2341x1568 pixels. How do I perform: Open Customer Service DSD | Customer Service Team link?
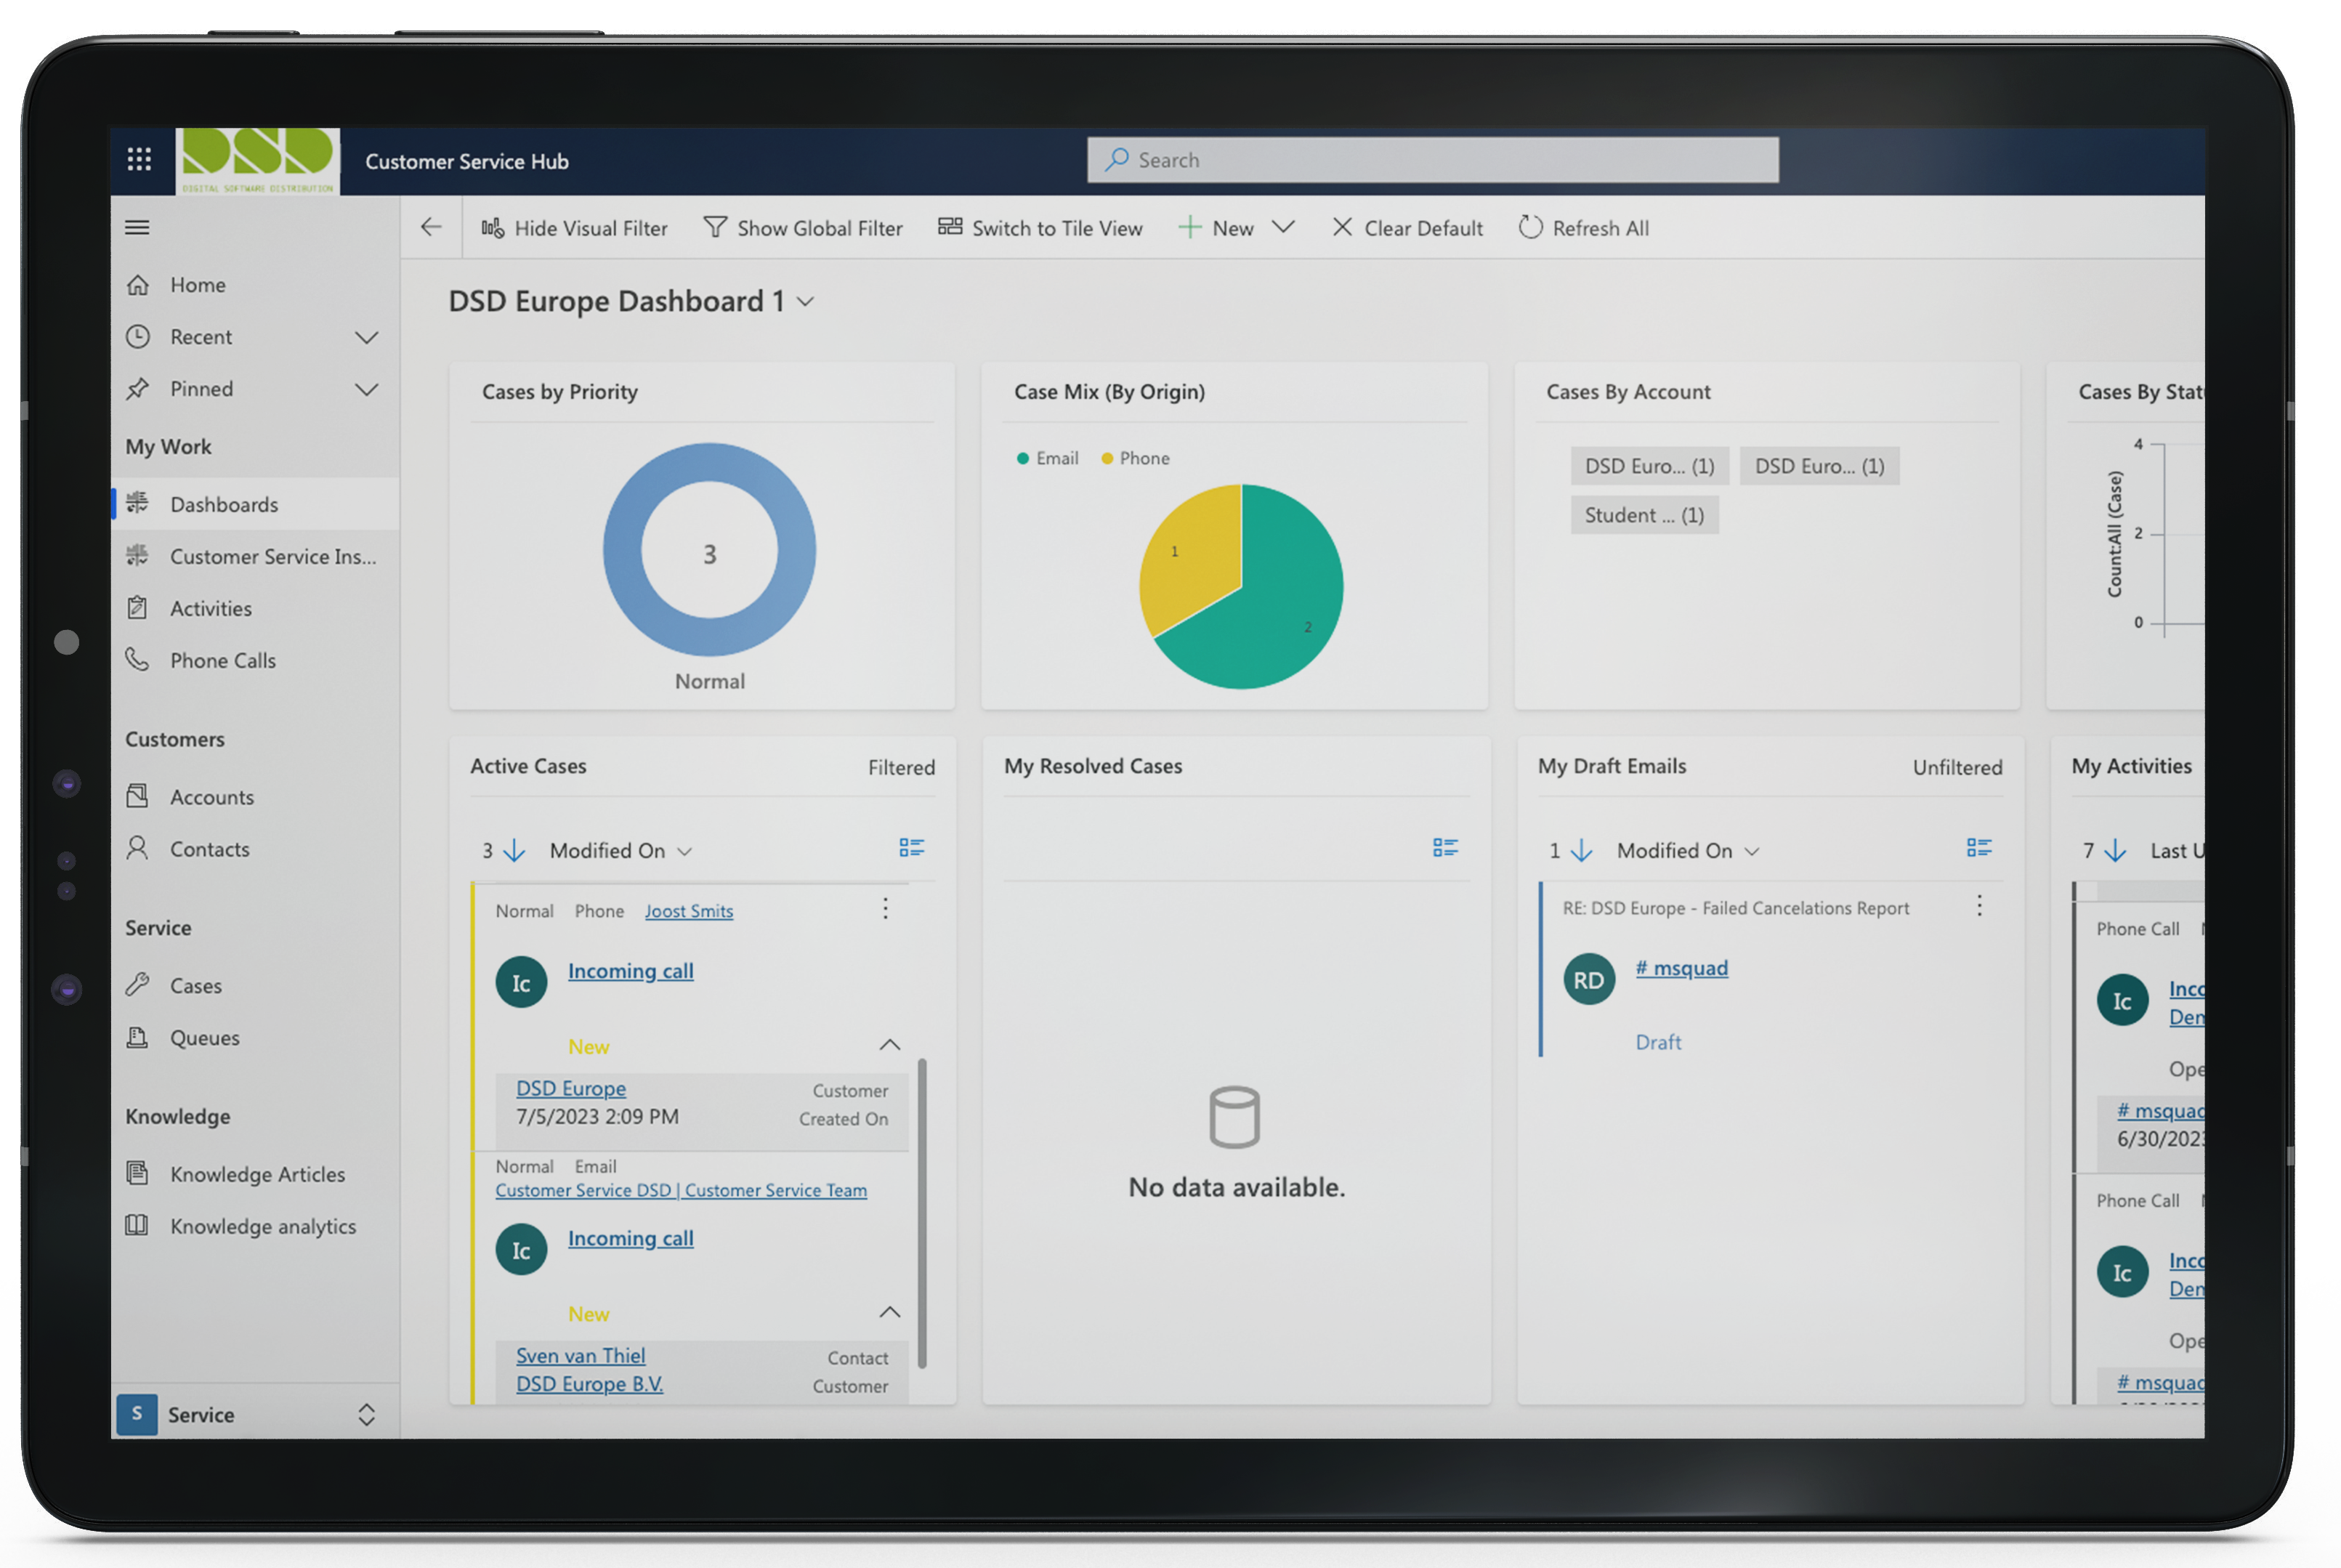tap(681, 1190)
